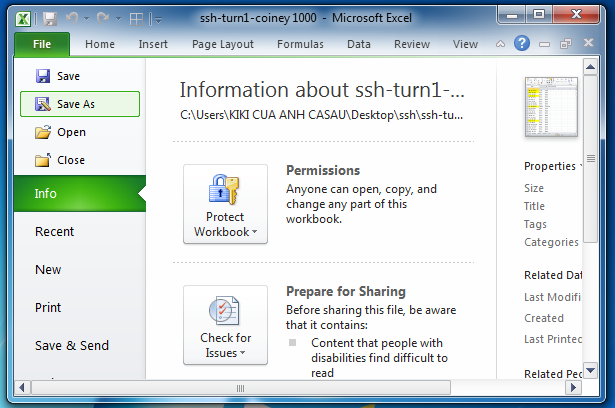Image resolution: width=615 pixels, height=408 pixels.
Task: Click the horizontal scrollbar right arrow
Action: (x=573, y=388)
